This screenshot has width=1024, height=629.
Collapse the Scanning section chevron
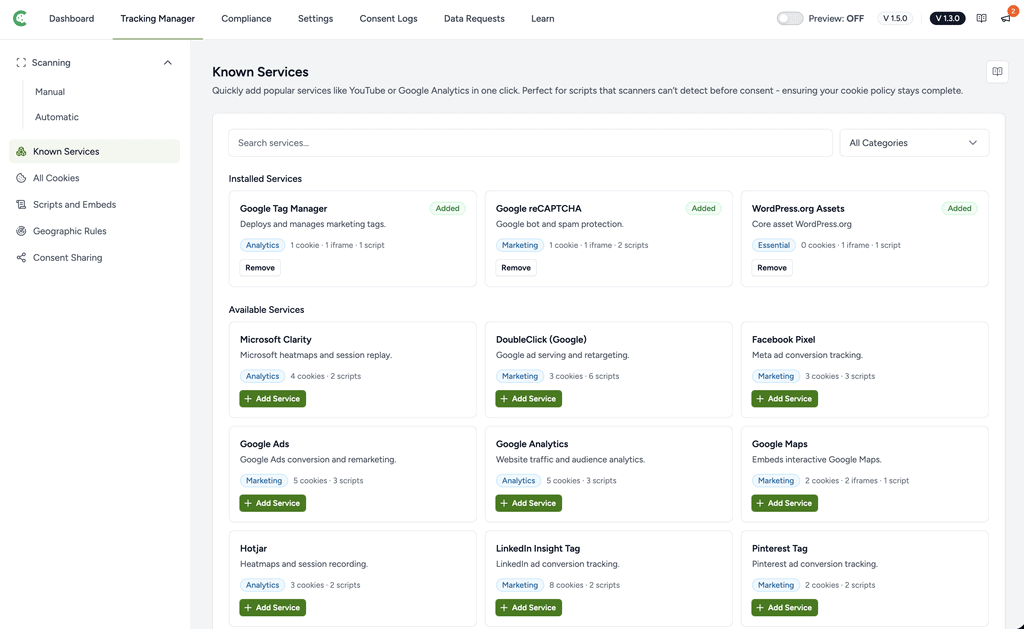168,63
